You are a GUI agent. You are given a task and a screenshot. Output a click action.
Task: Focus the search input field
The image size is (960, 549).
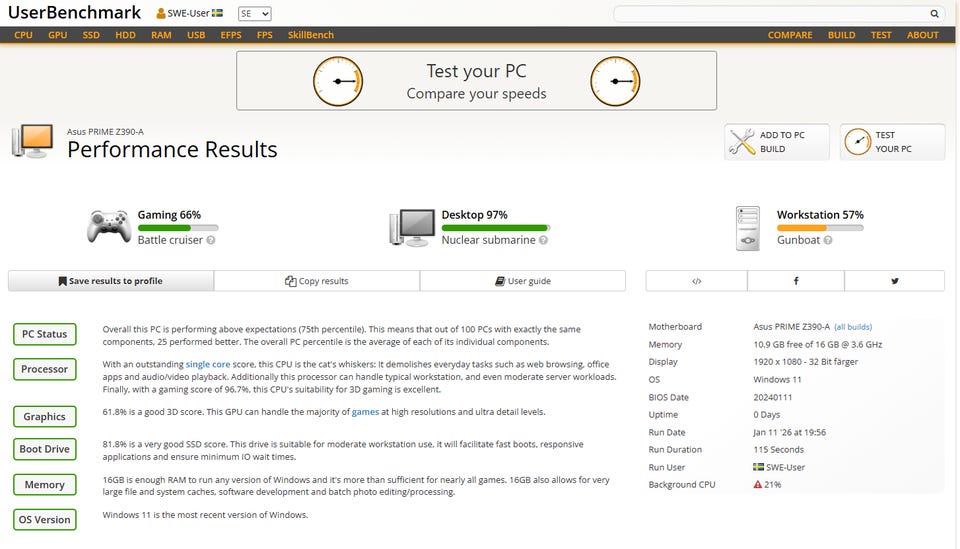[771, 13]
